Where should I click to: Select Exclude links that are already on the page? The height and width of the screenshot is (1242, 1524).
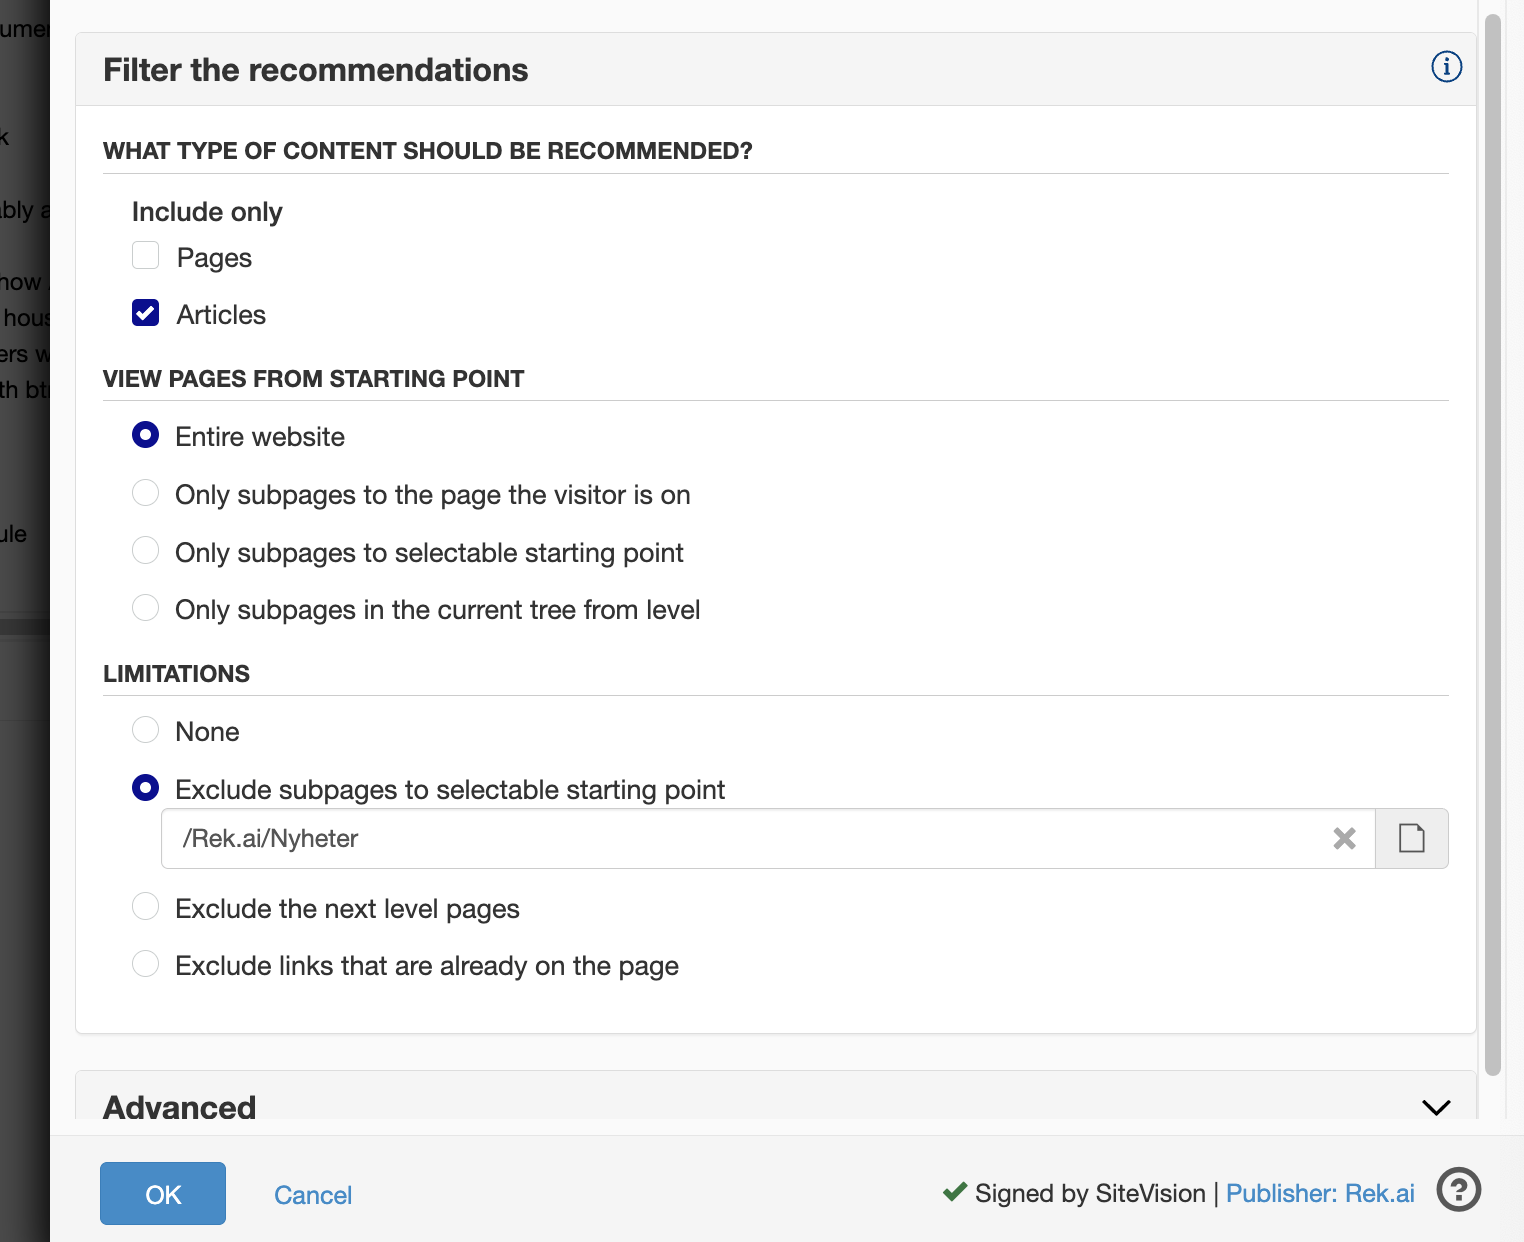point(145,963)
